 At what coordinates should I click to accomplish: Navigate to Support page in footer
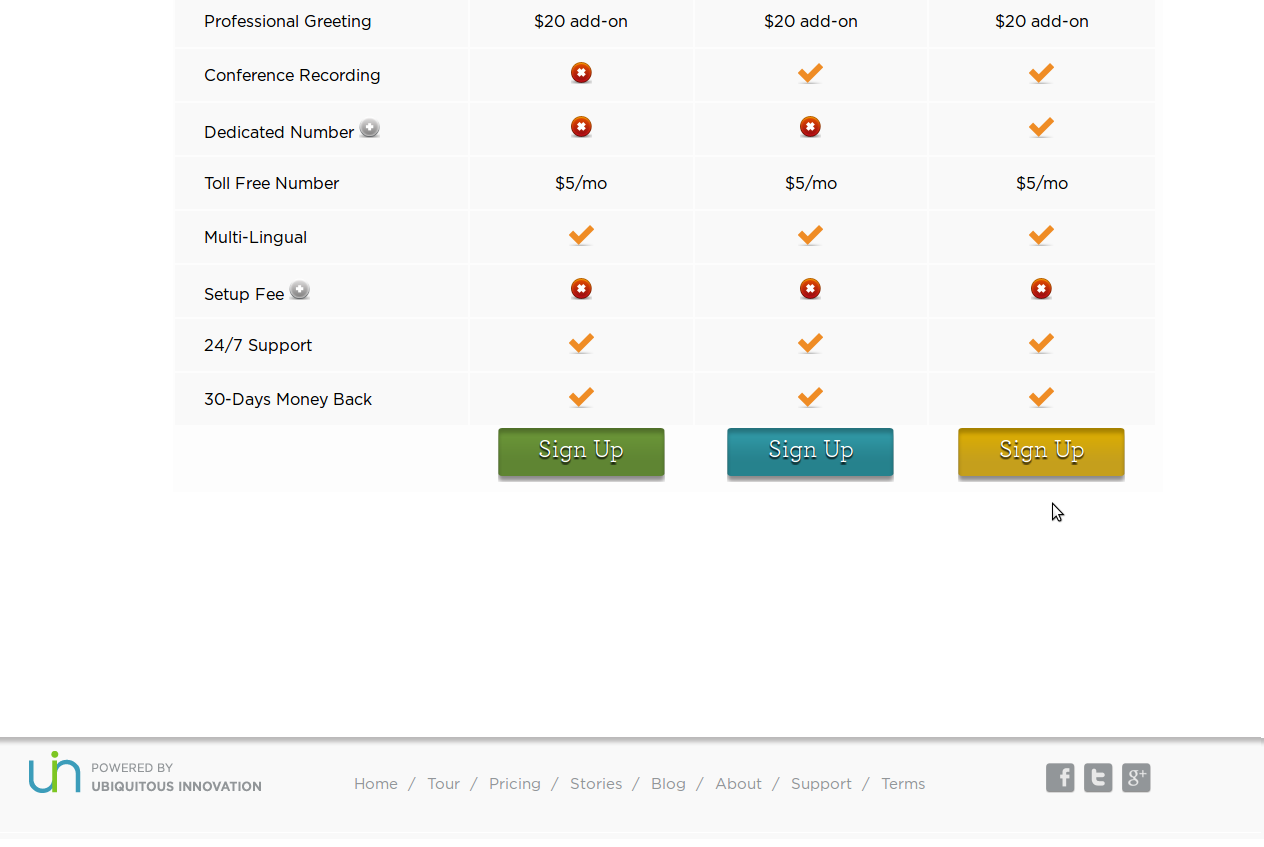coord(821,784)
